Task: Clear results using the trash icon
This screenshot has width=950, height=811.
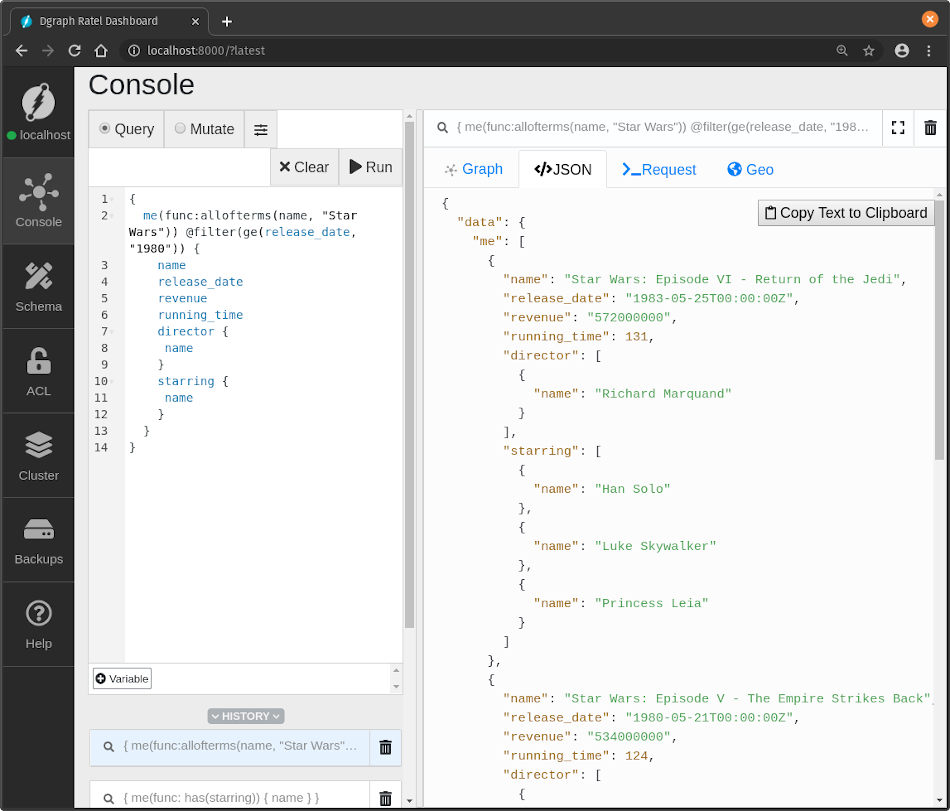Action: pos(930,127)
